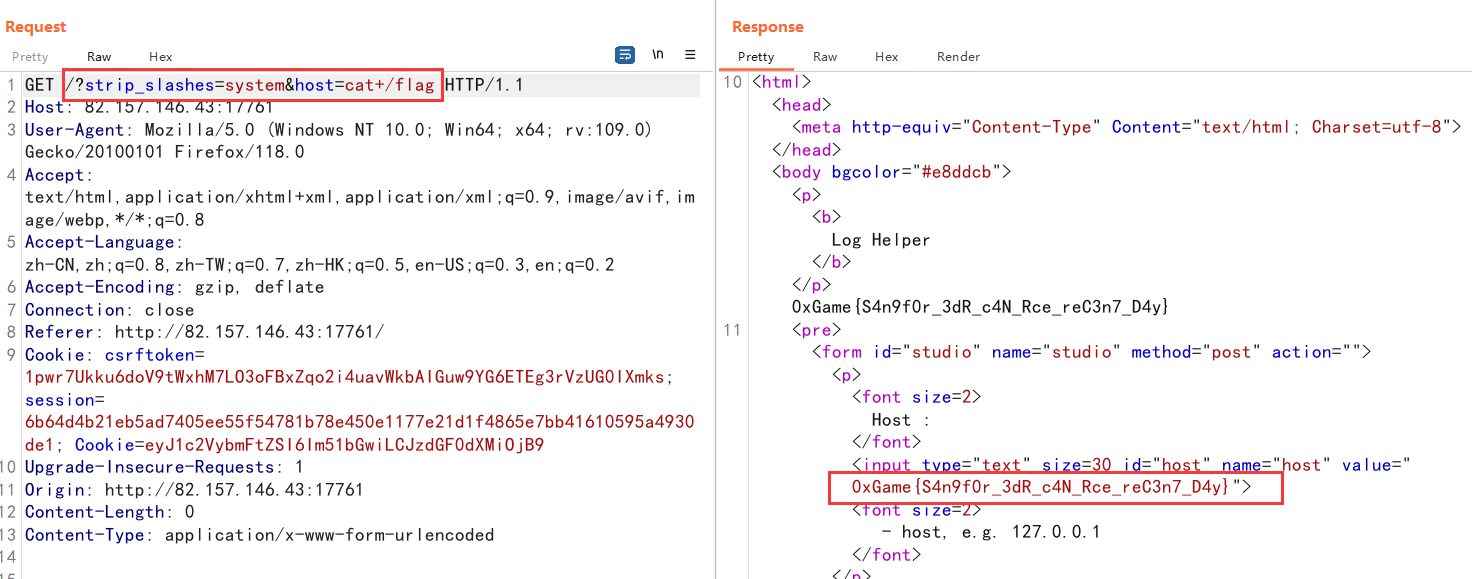Click the 0xGame flag line below </p>
This screenshot has height=579, width=1472.
tap(980, 307)
